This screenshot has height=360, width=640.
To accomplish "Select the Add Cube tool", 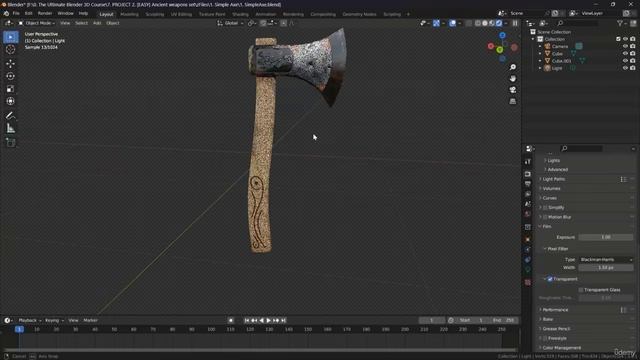I will point(11,142).
